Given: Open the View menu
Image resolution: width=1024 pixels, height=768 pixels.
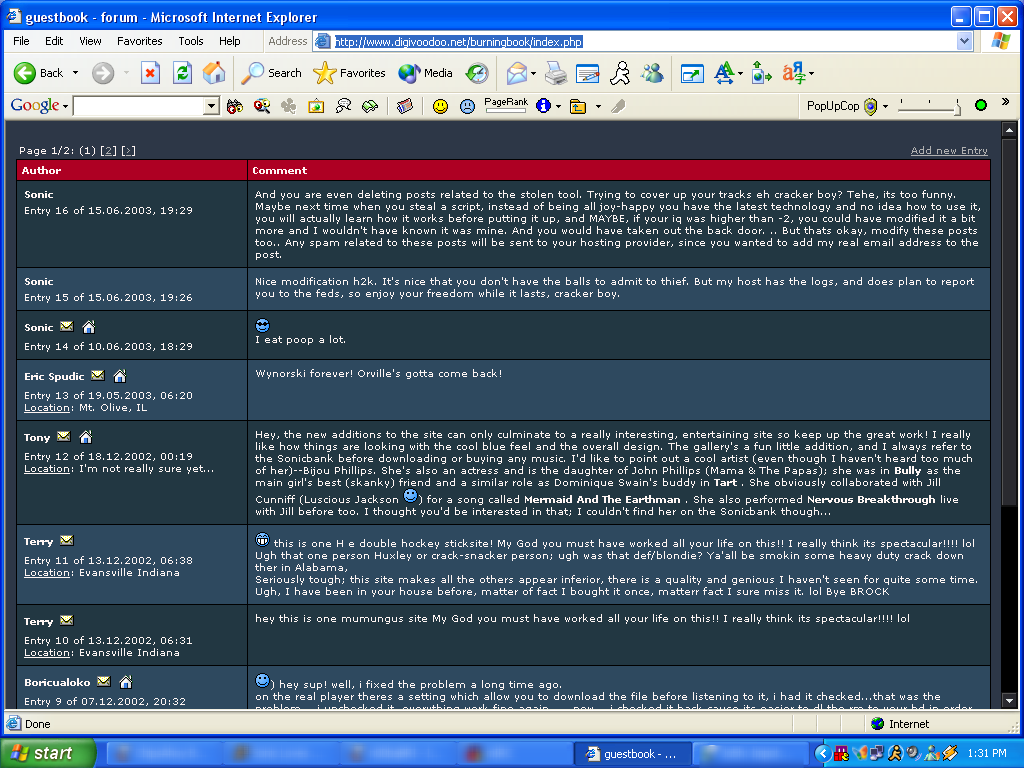Looking at the screenshot, I should tap(90, 41).
